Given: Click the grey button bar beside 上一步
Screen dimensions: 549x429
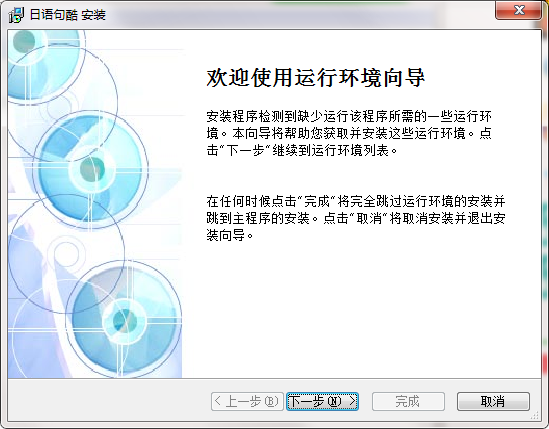Looking at the screenshot, I should tap(109, 401).
